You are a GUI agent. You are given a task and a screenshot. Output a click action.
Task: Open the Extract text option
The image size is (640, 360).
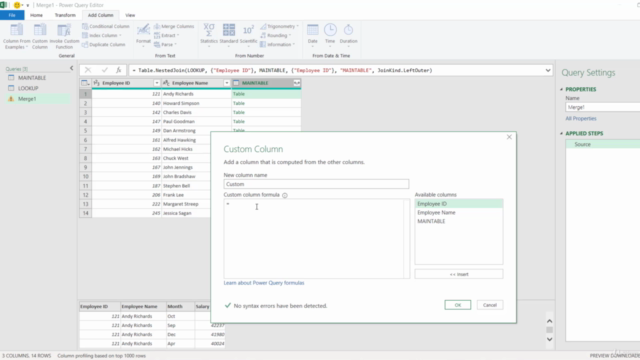coord(167,36)
